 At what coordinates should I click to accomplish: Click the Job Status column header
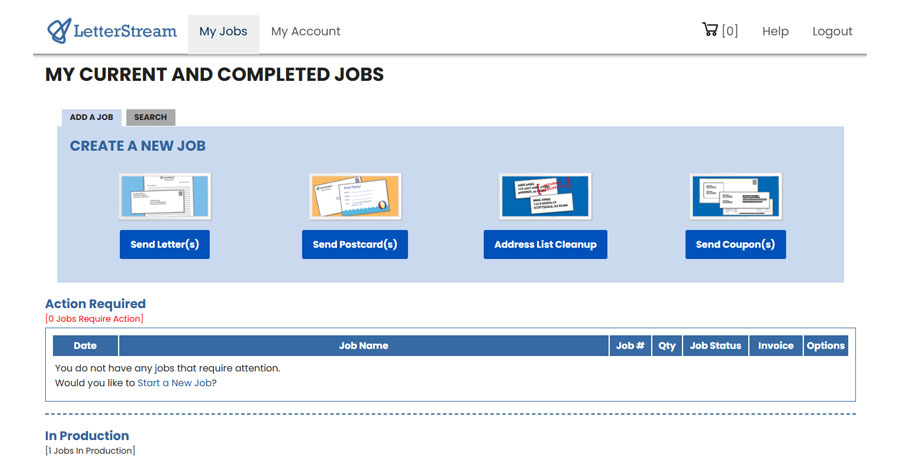click(716, 346)
